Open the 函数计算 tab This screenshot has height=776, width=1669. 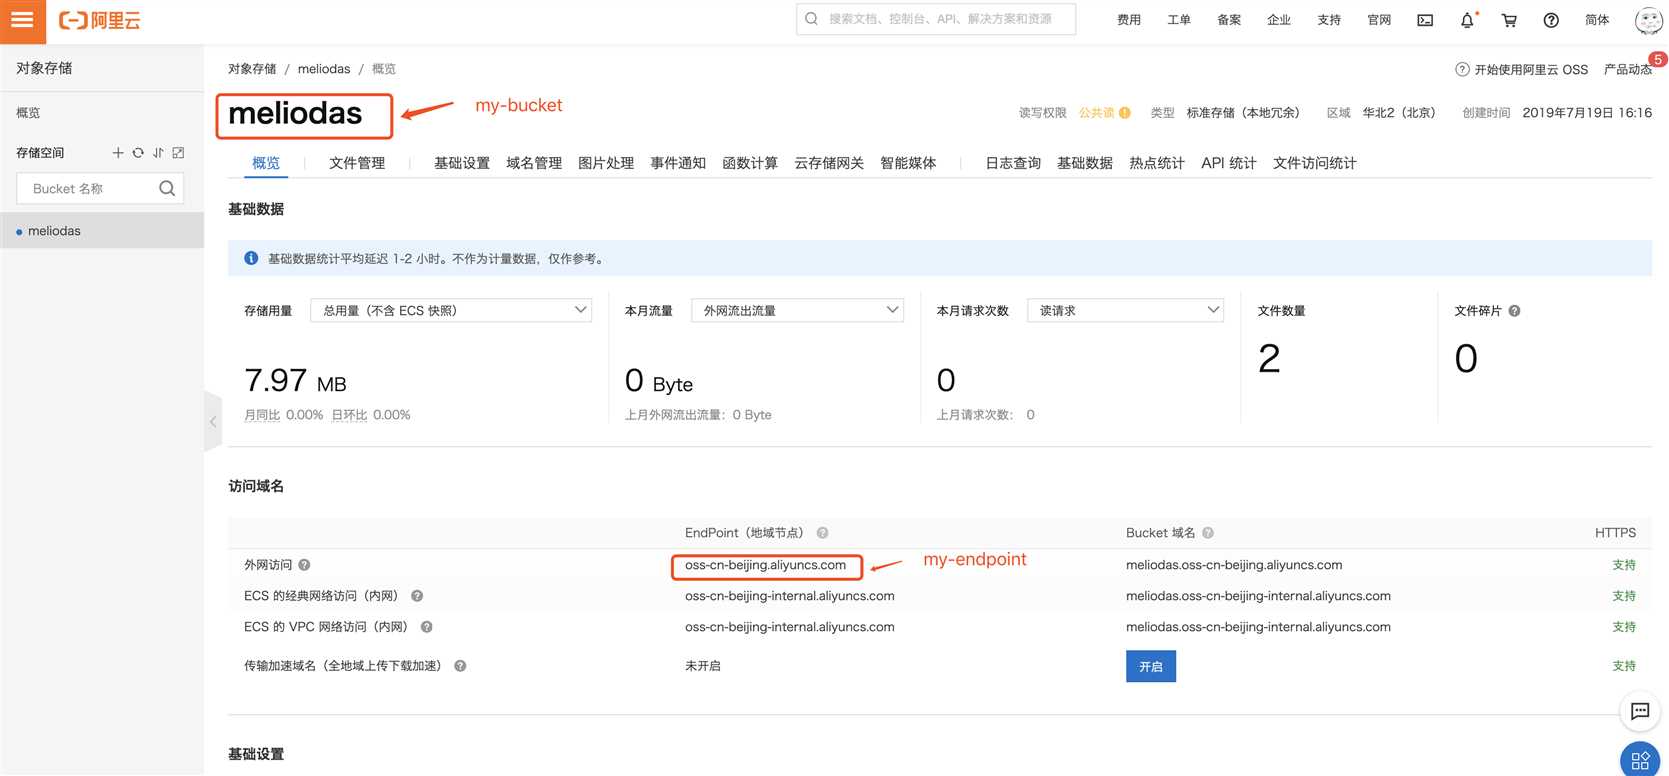(x=750, y=163)
